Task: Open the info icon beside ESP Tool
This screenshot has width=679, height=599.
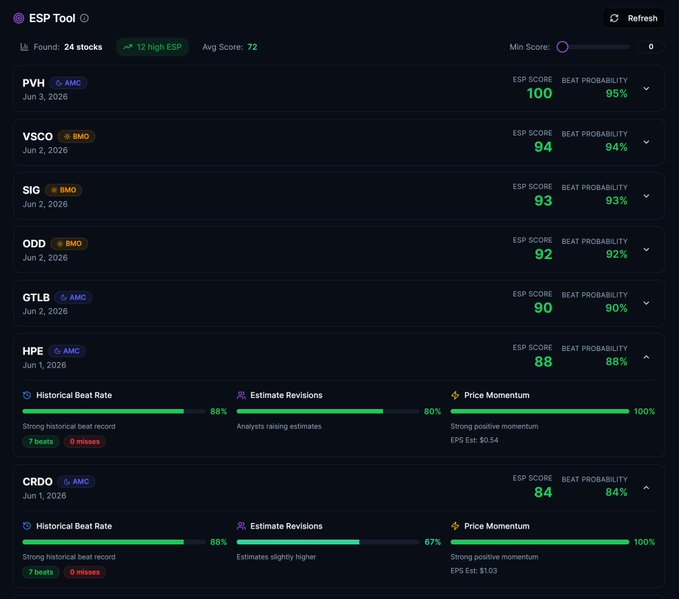Action: [x=85, y=18]
